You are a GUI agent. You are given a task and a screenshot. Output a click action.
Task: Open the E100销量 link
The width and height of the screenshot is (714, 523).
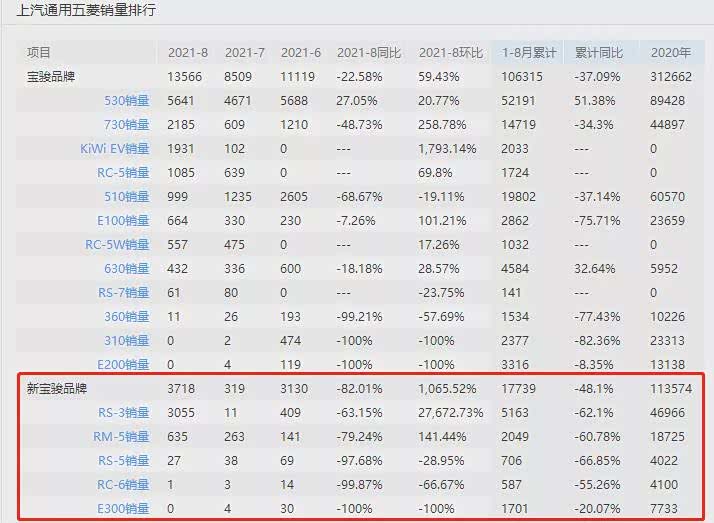[x=123, y=220]
